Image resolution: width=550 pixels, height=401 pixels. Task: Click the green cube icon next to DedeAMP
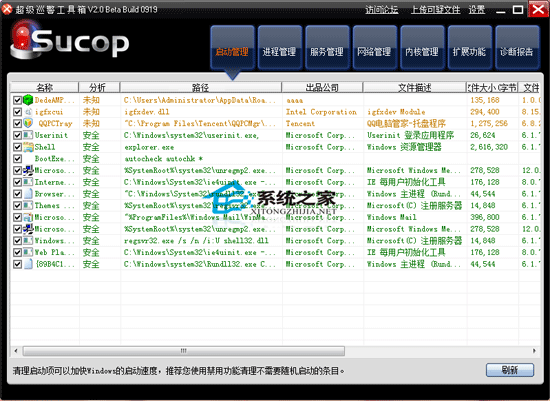tap(28, 100)
